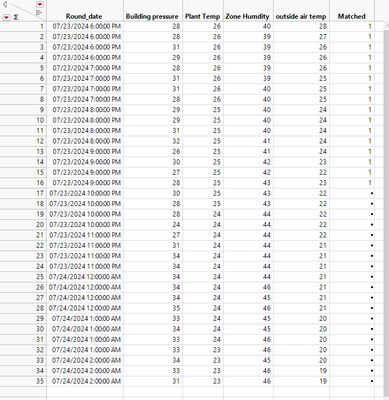This screenshot has width=389, height=400.
Task: Collapse the side panels with gray triangle
Action: click(x=5, y=4)
